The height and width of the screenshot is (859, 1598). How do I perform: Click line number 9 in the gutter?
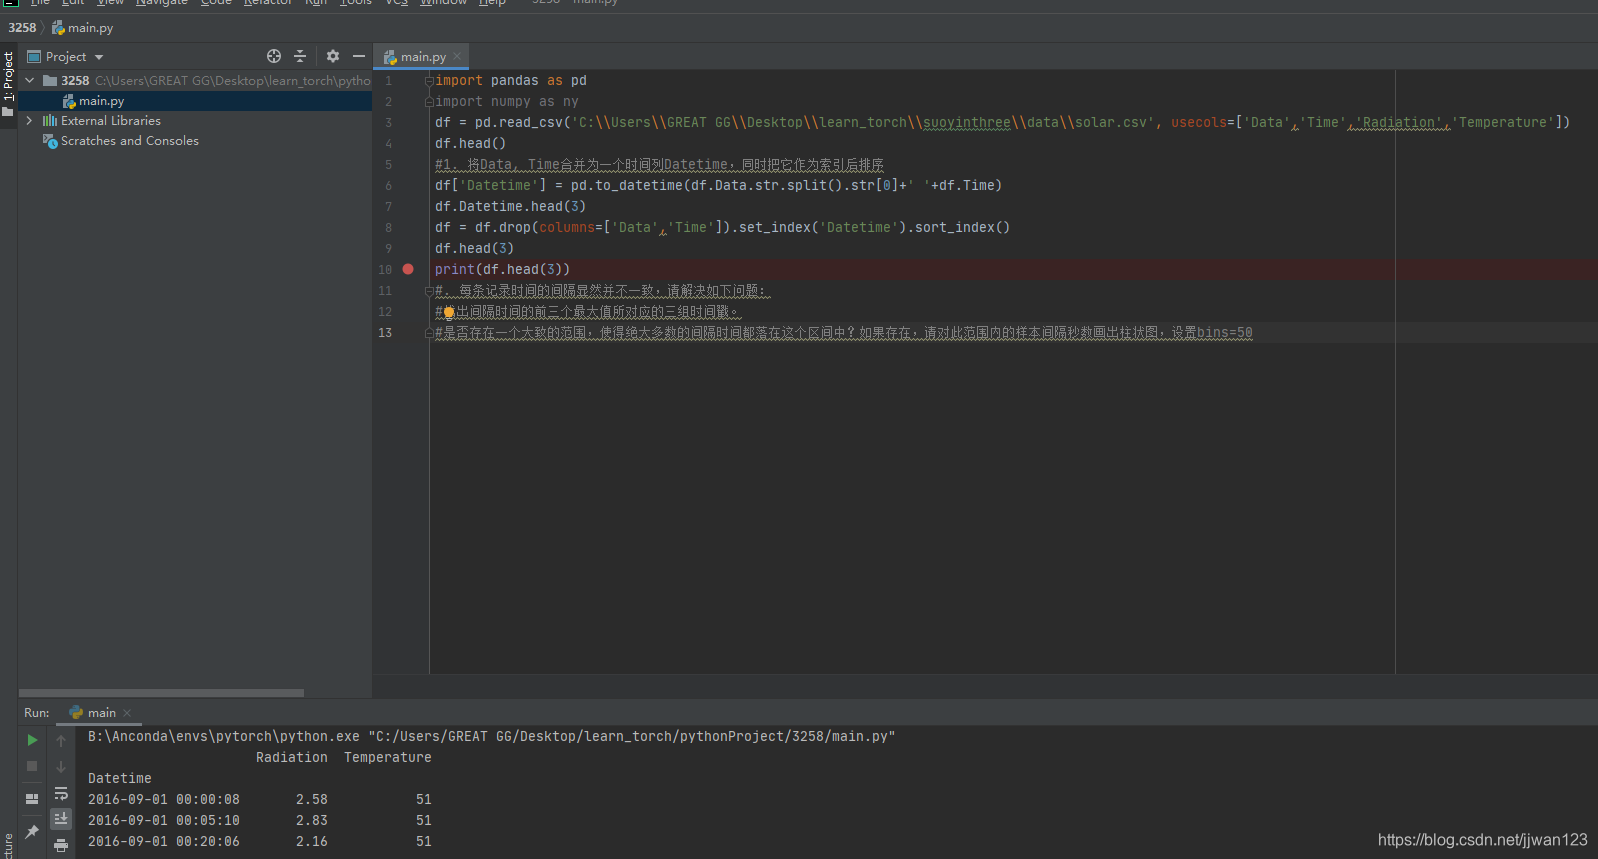click(x=388, y=248)
